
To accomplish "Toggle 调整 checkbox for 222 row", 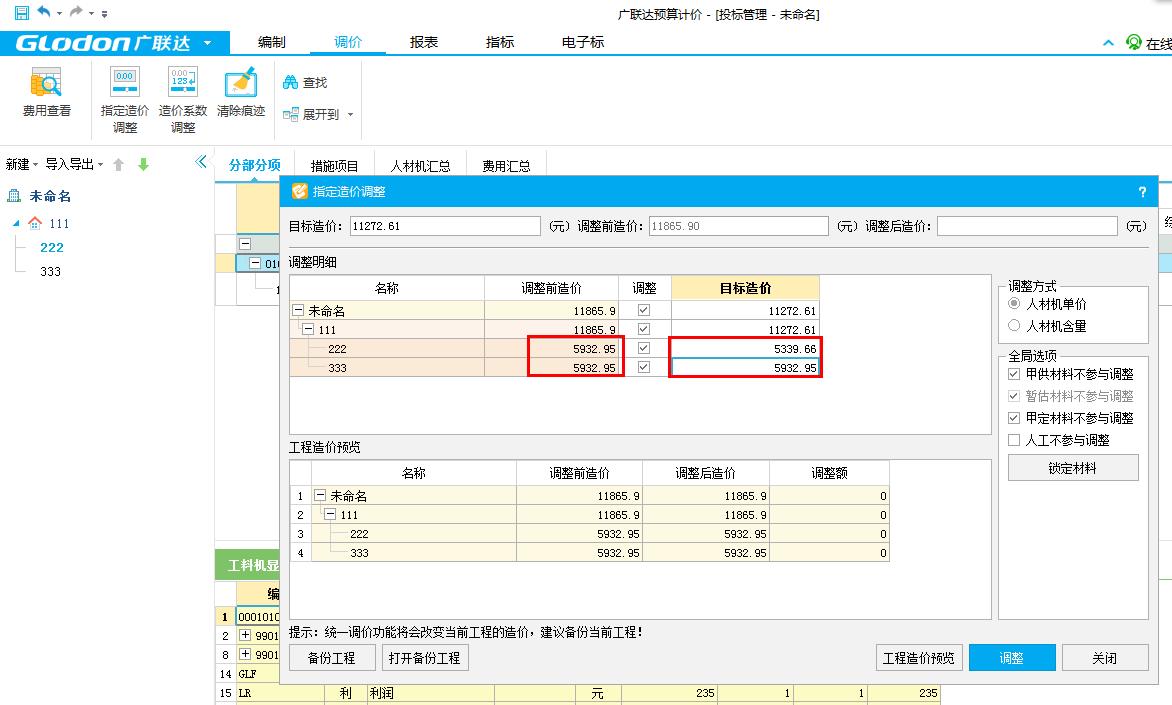I will pos(644,348).
